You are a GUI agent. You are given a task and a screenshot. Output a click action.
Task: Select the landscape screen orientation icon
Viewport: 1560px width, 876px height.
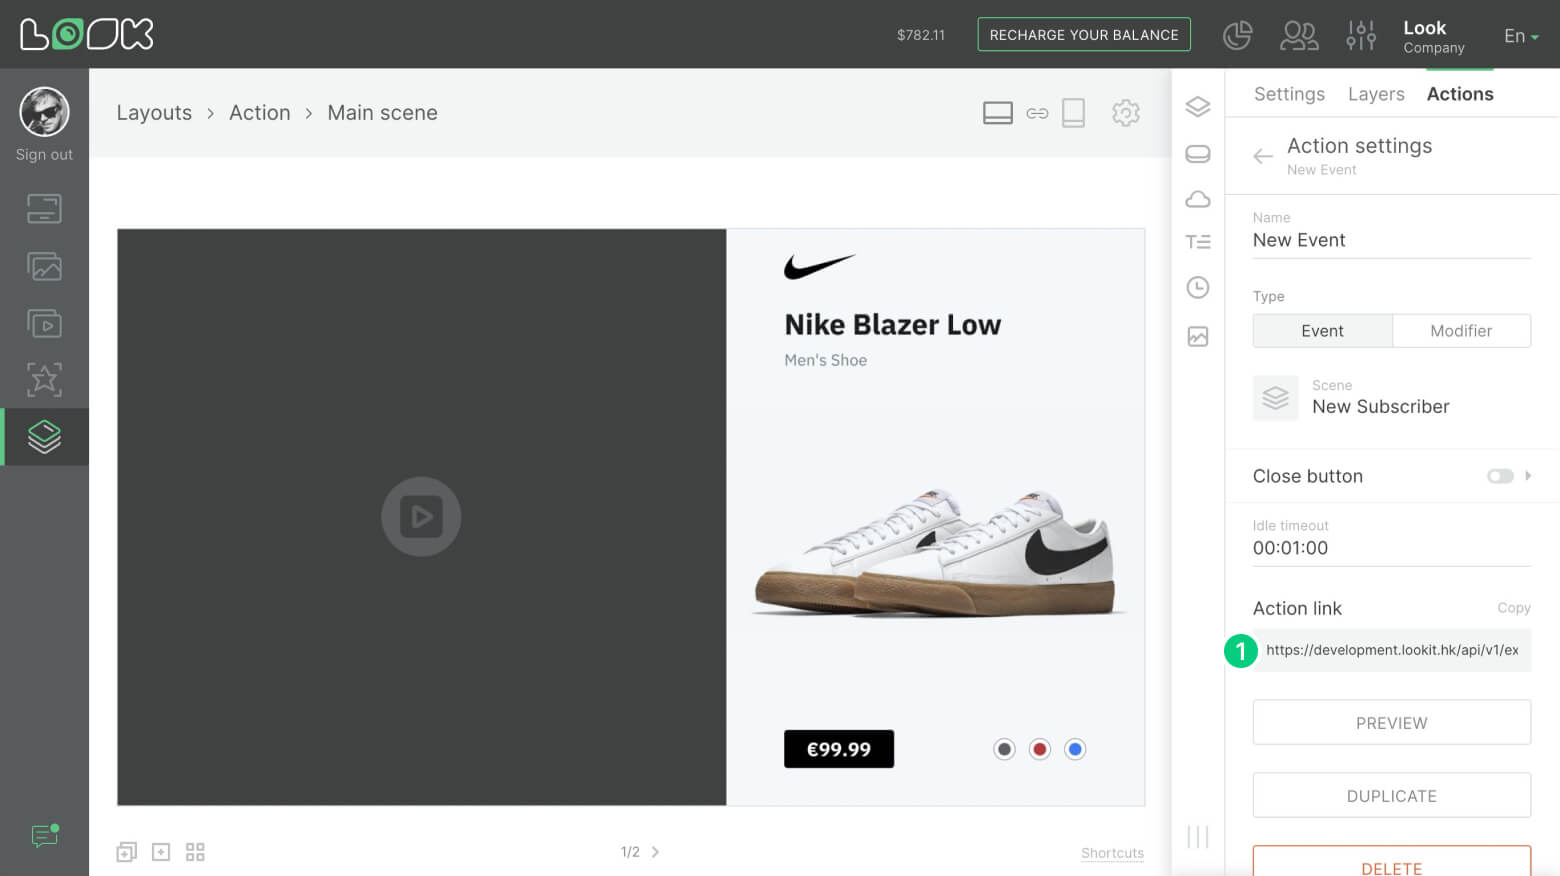pos(997,113)
